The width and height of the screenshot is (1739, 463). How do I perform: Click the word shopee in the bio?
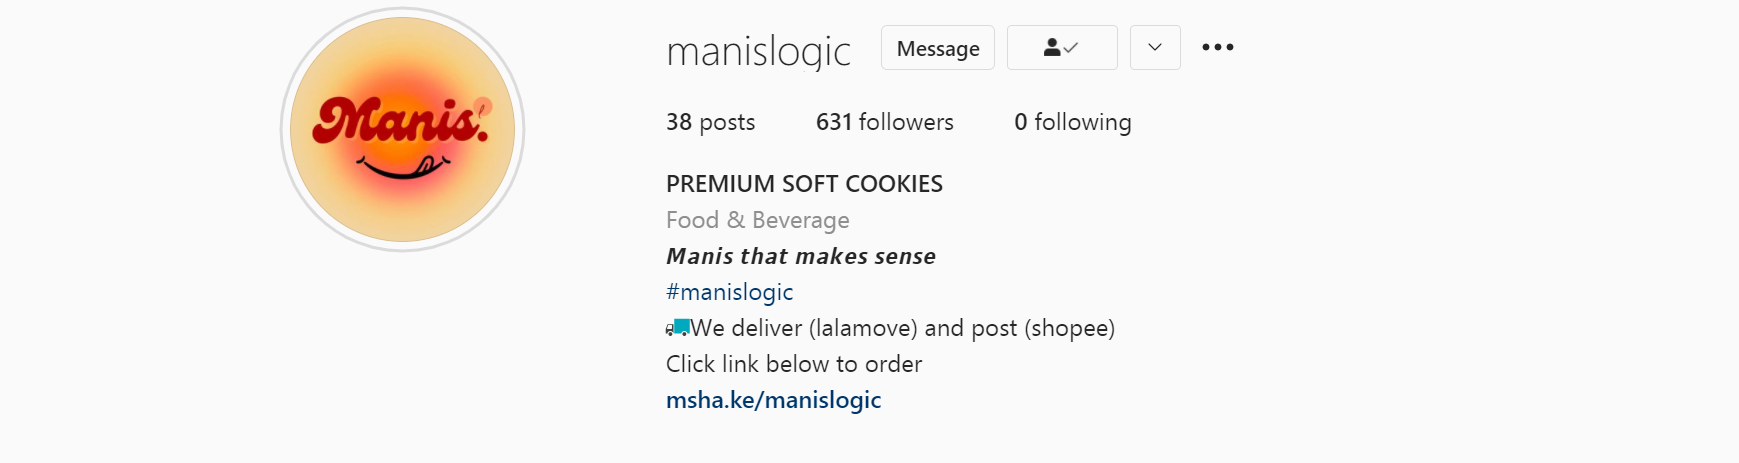(x=1070, y=328)
